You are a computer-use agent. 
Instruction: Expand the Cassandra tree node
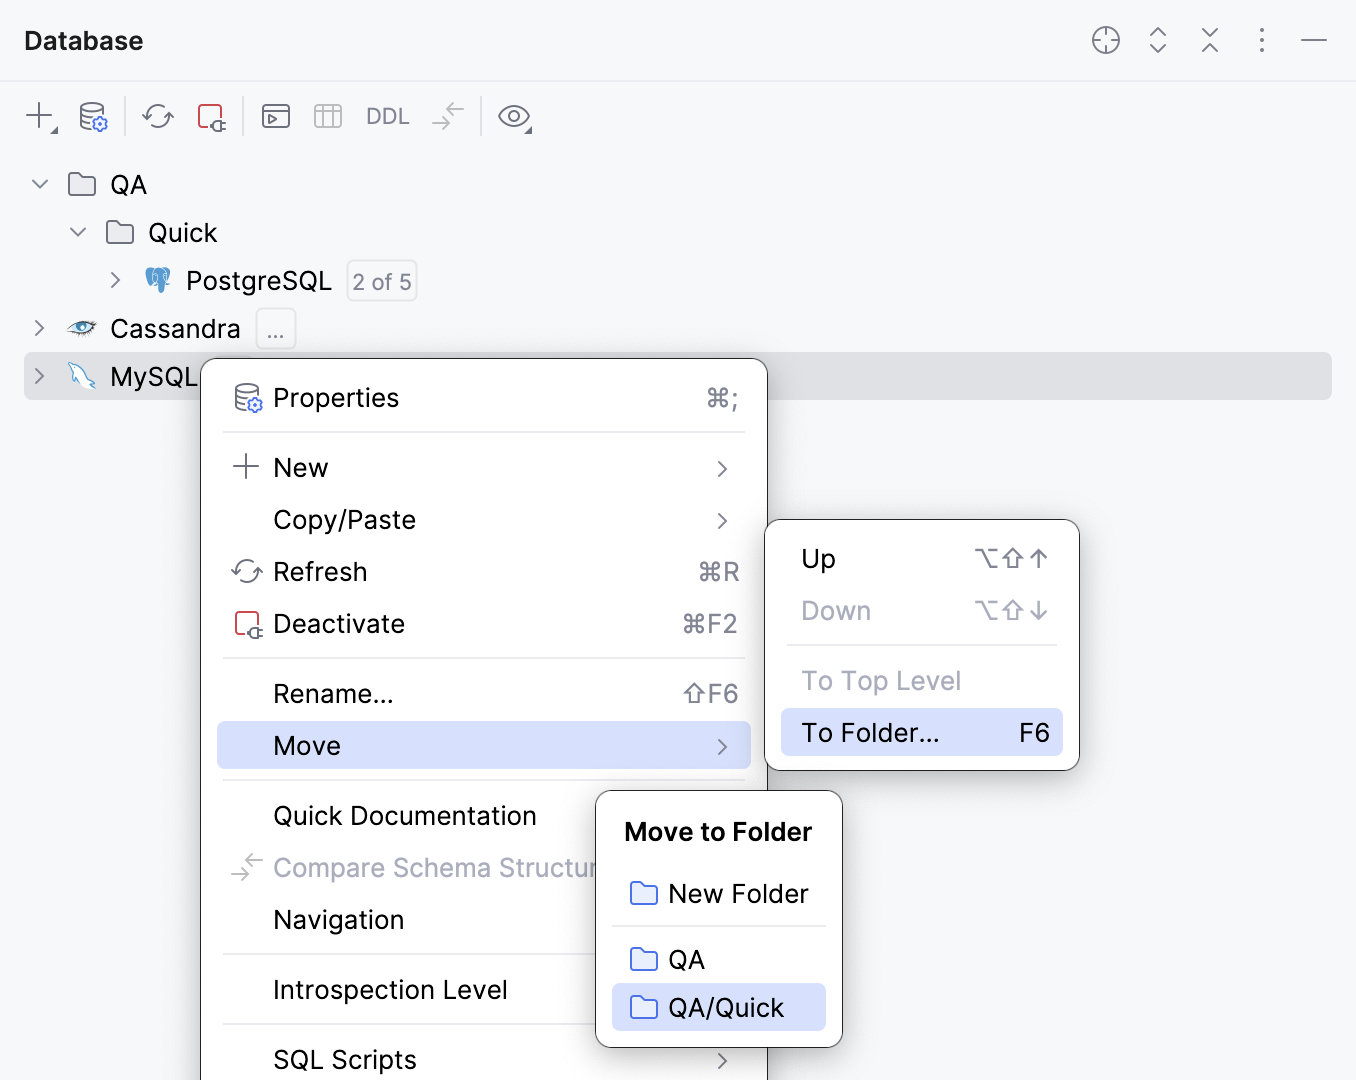coord(39,328)
